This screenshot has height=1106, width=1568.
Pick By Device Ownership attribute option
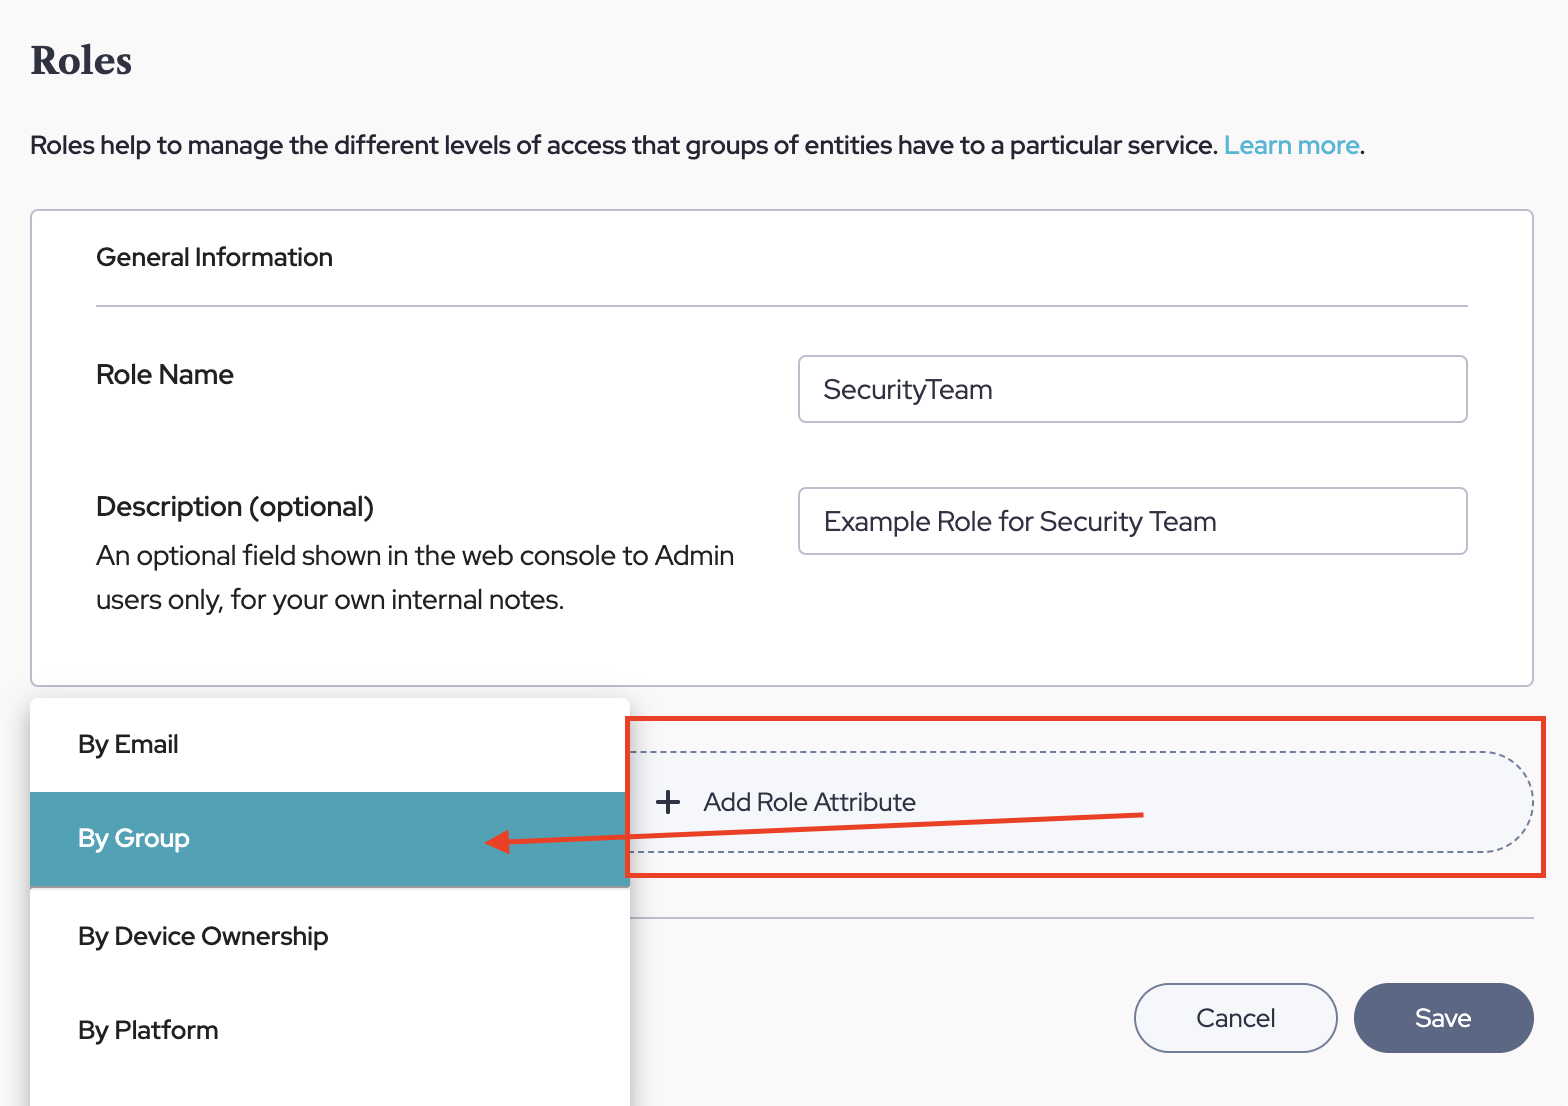(x=203, y=937)
